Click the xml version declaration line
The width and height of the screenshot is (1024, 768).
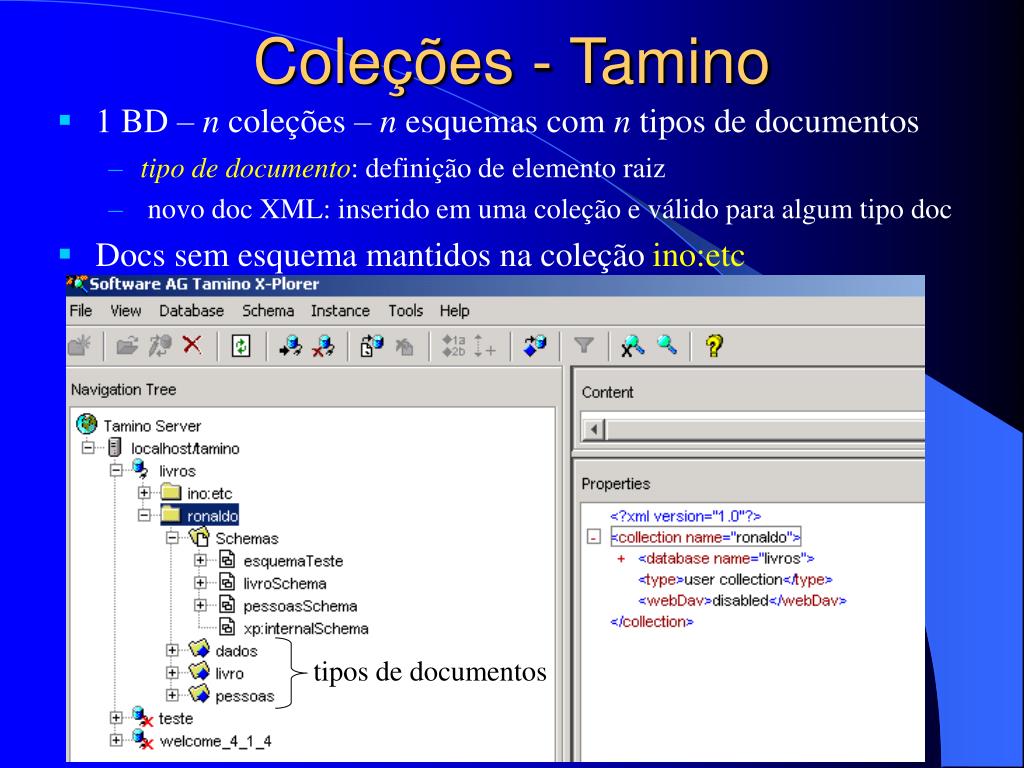[686, 516]
